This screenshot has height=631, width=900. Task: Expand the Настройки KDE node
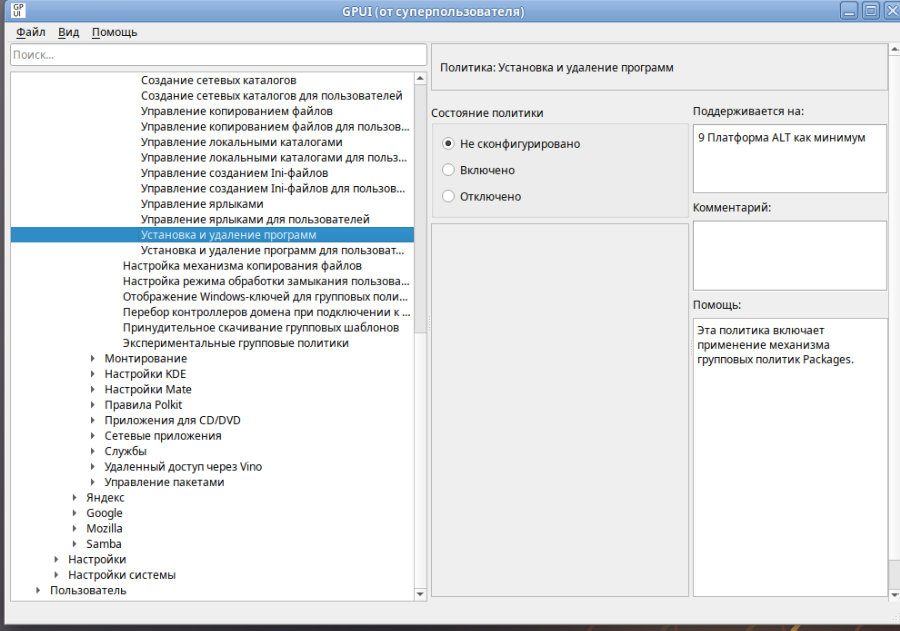[92, 374]
